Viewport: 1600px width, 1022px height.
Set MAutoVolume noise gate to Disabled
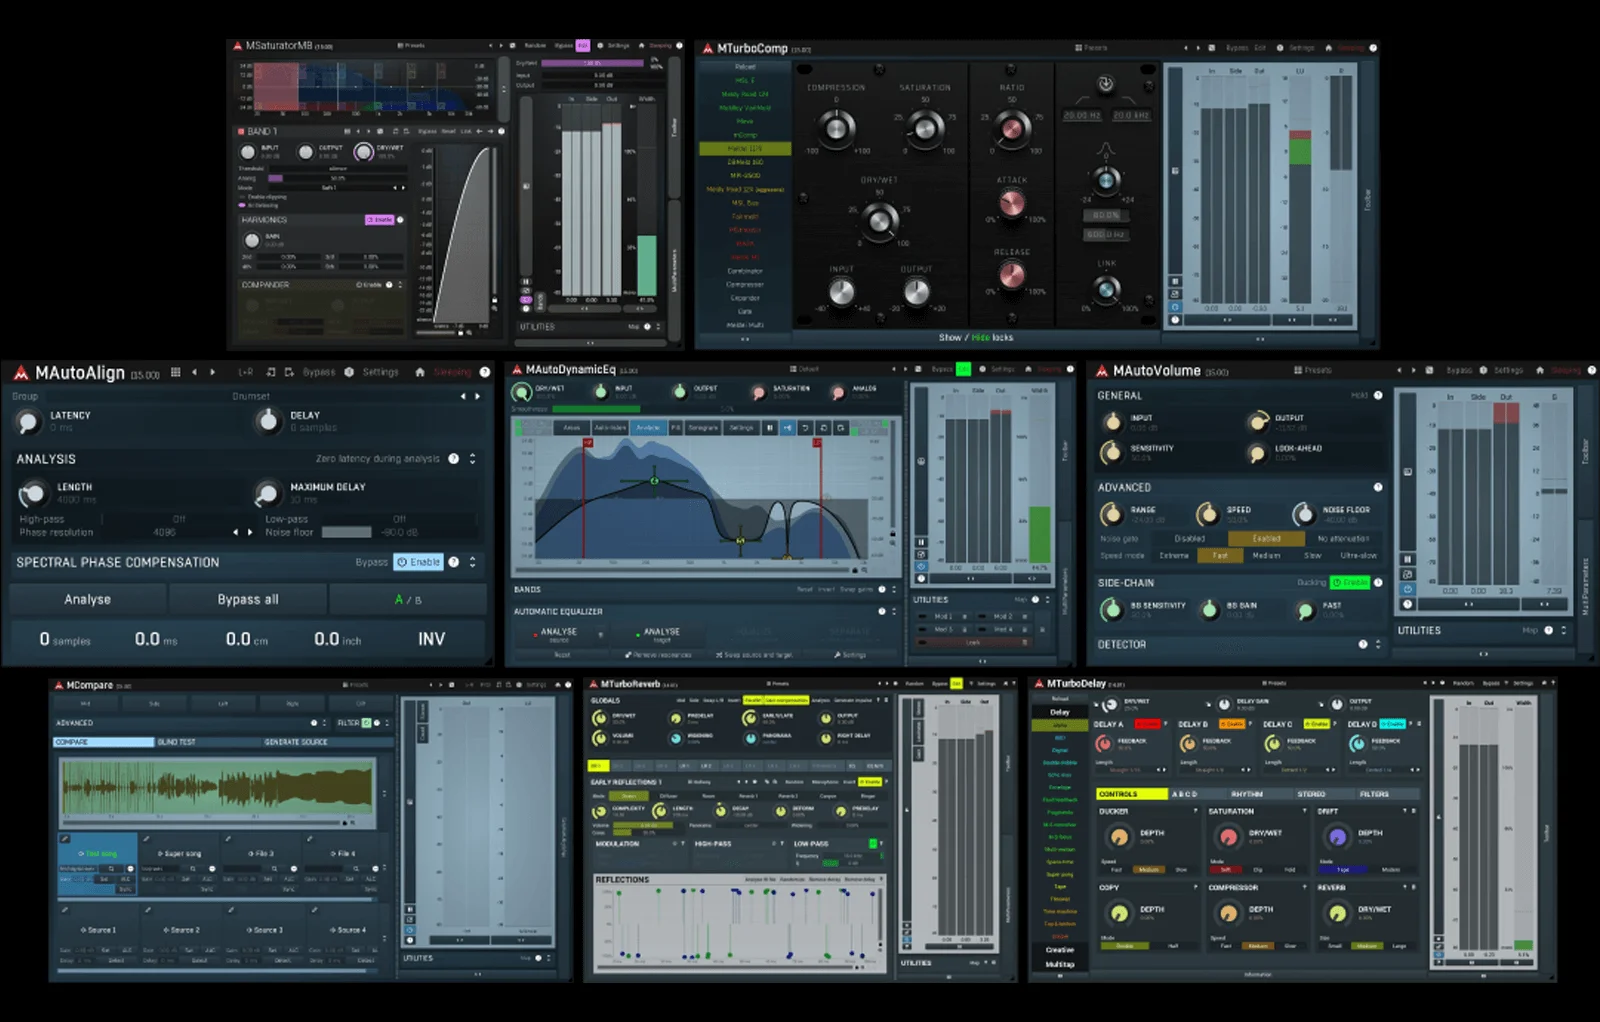coord(1189,539)
